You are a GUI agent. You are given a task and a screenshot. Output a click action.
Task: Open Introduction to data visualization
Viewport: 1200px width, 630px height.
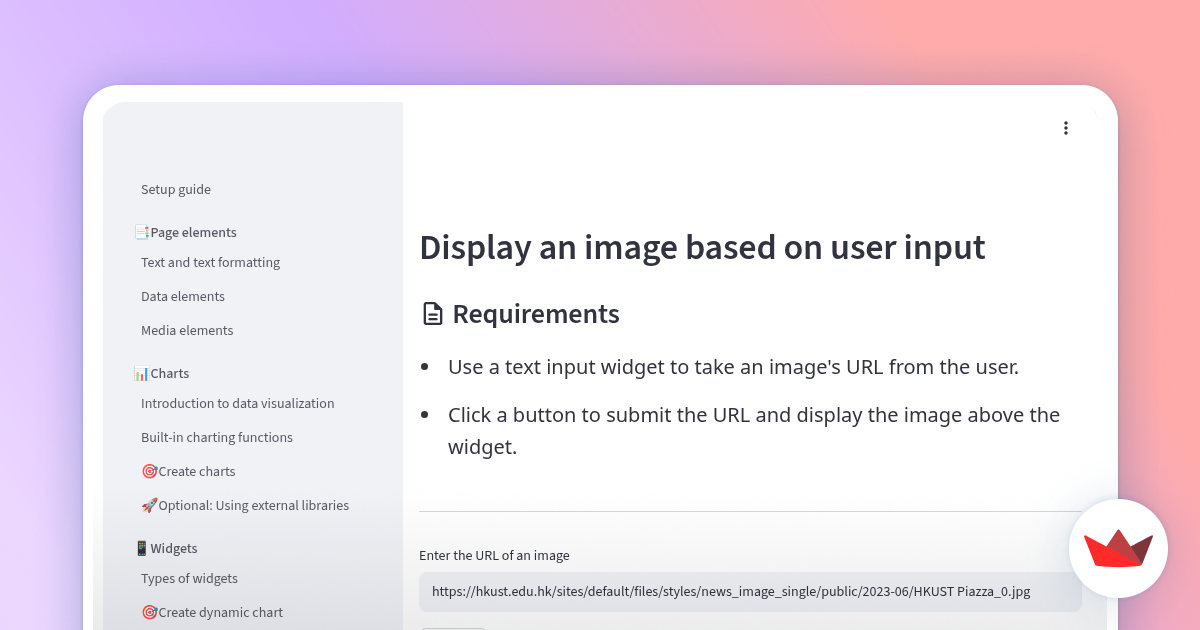(238, 404)
